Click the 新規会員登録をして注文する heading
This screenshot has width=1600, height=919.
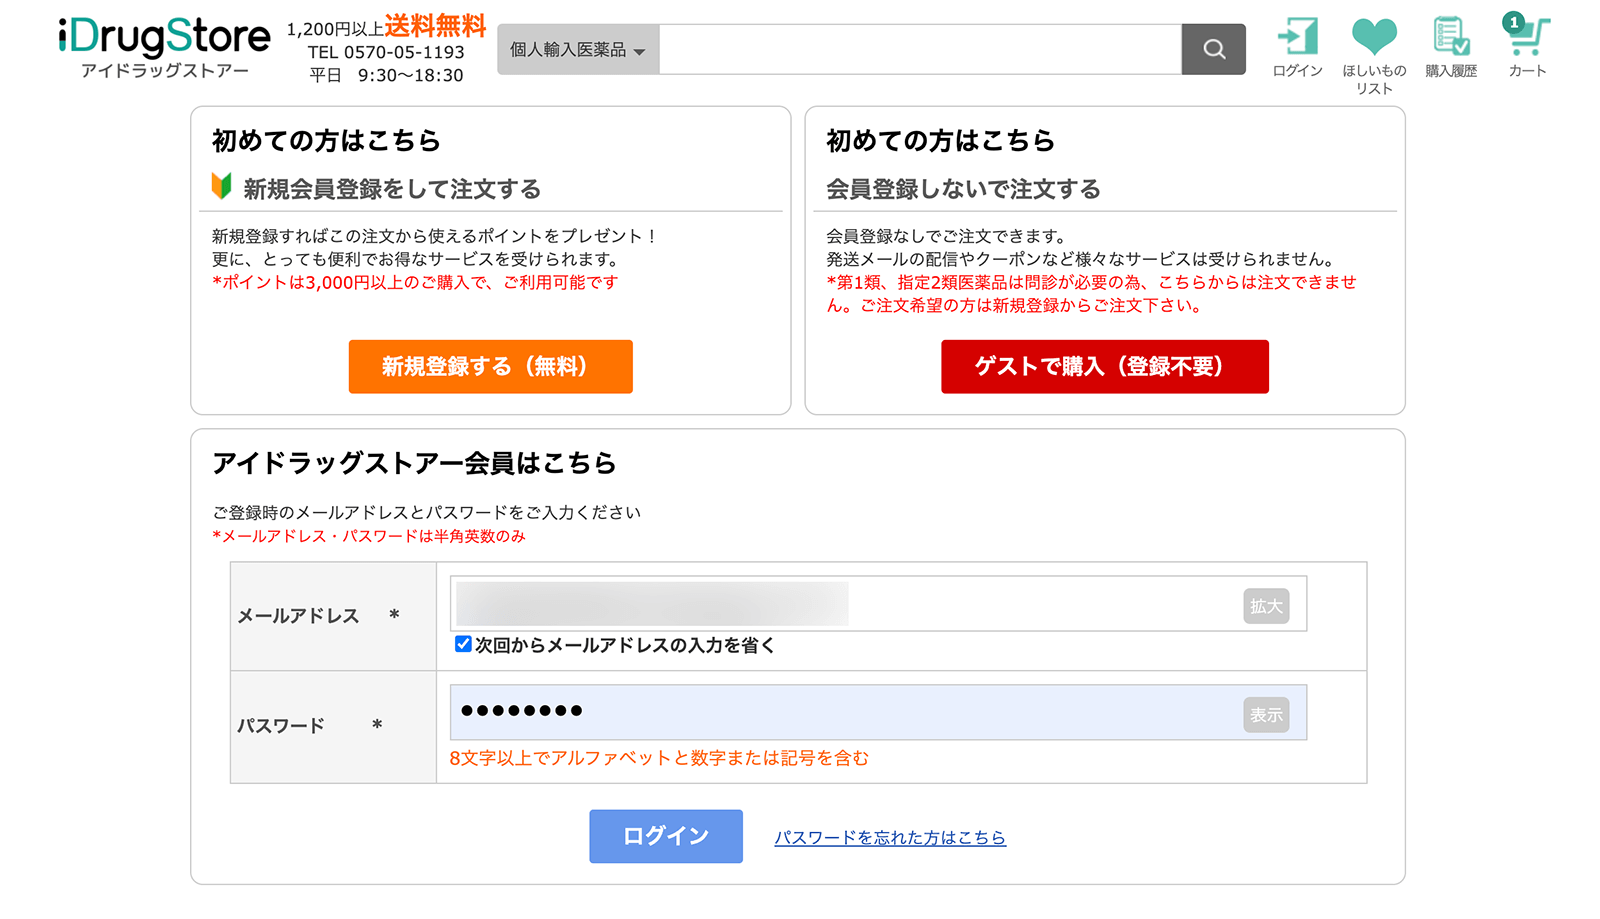pyautogui.click(x=392, y=189)
